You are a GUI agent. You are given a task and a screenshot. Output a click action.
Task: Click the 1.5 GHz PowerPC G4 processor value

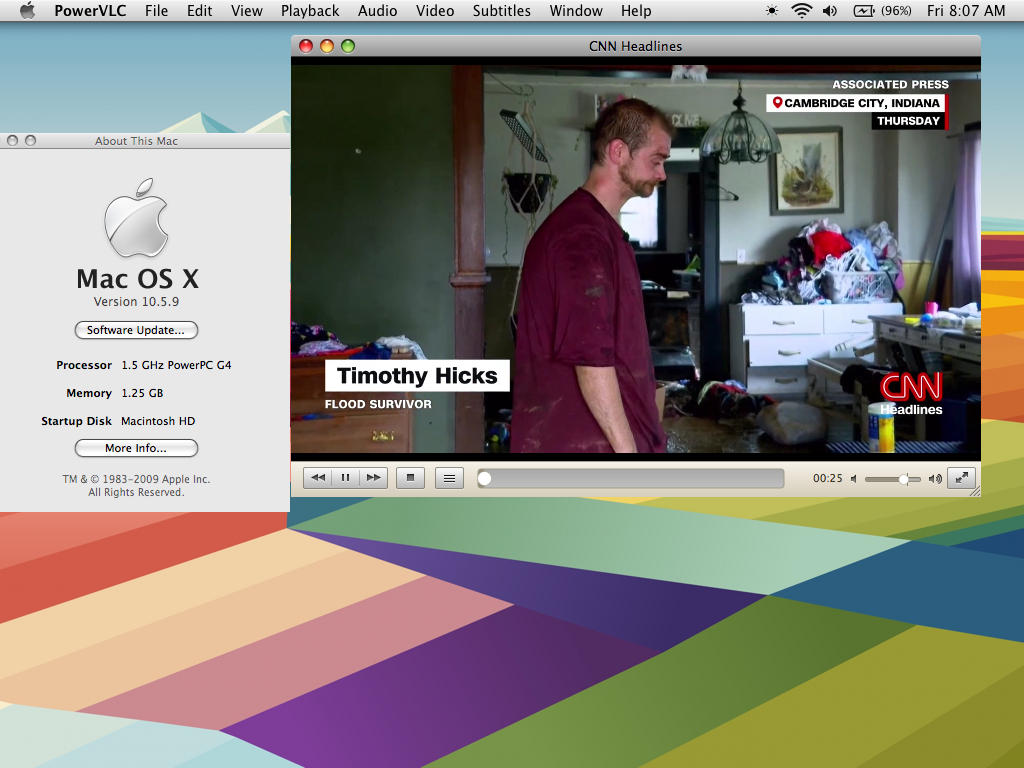[176, 365]
